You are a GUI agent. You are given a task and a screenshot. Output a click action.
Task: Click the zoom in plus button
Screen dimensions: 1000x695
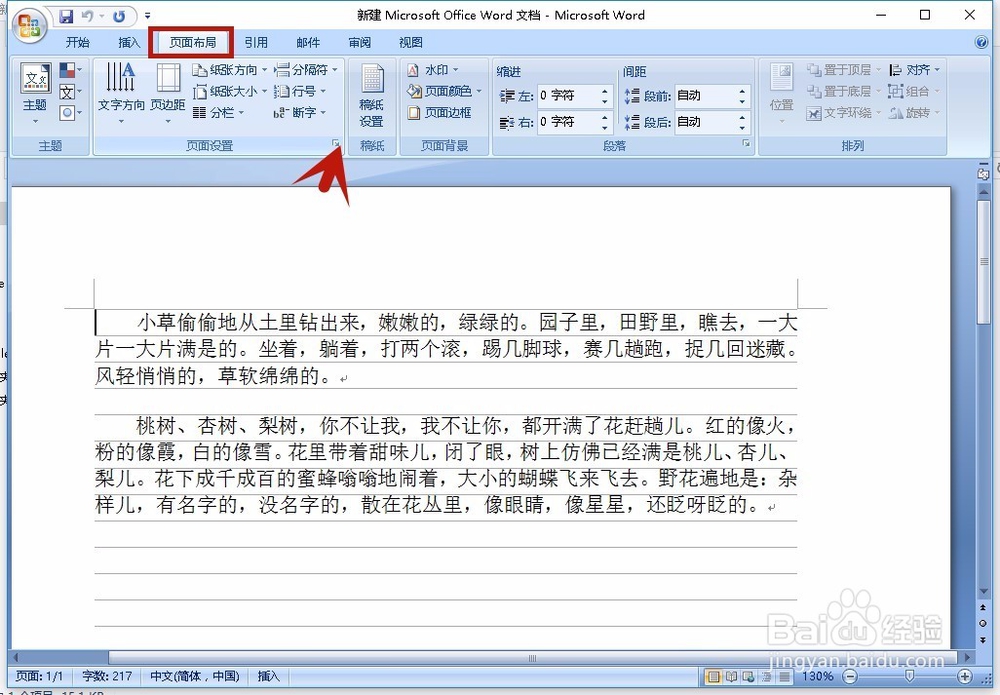965,676
